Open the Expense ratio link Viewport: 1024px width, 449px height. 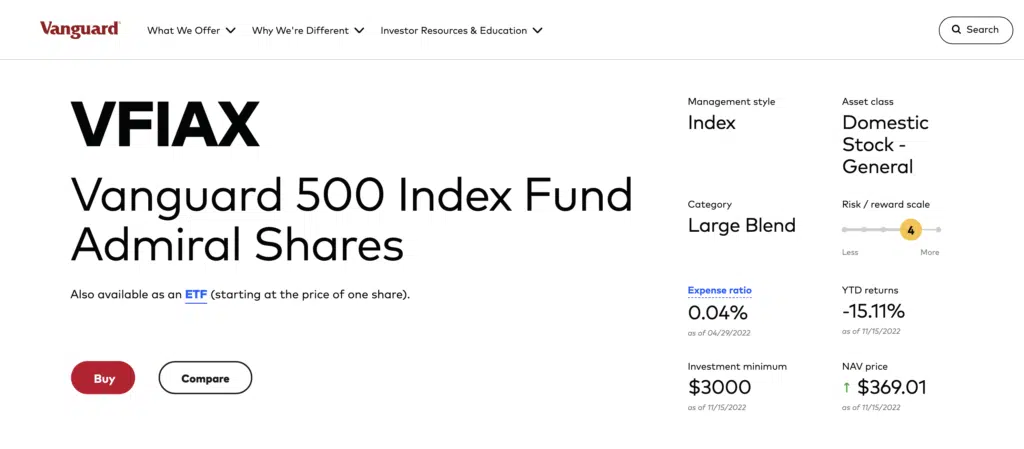pos(719,290)
